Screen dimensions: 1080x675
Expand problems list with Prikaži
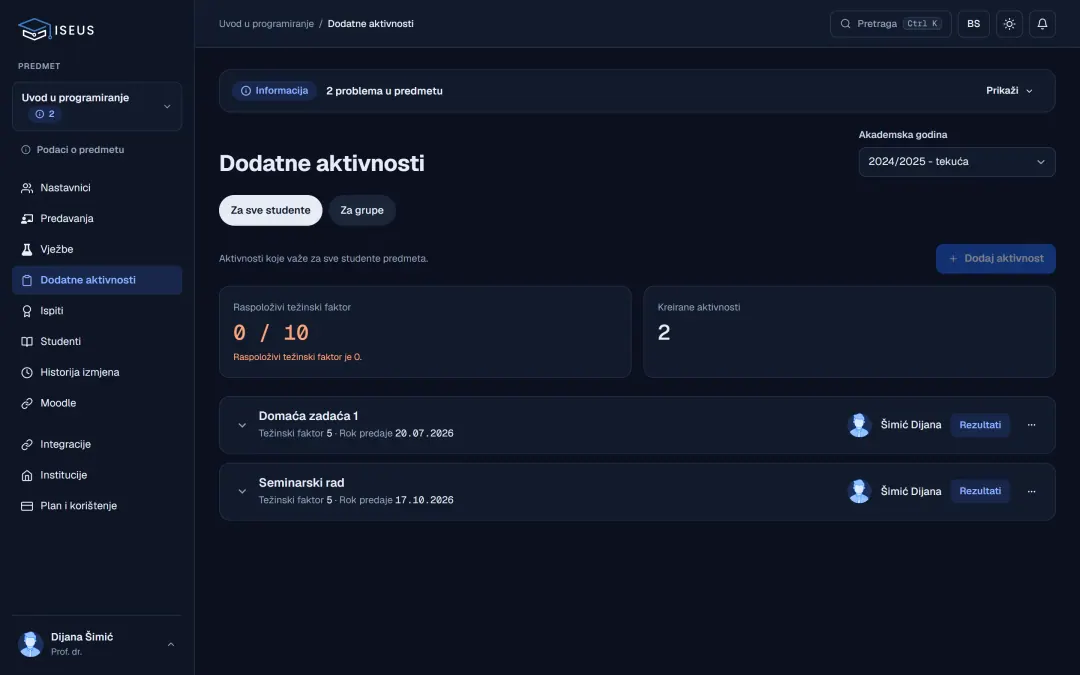tap(1009, 91)
